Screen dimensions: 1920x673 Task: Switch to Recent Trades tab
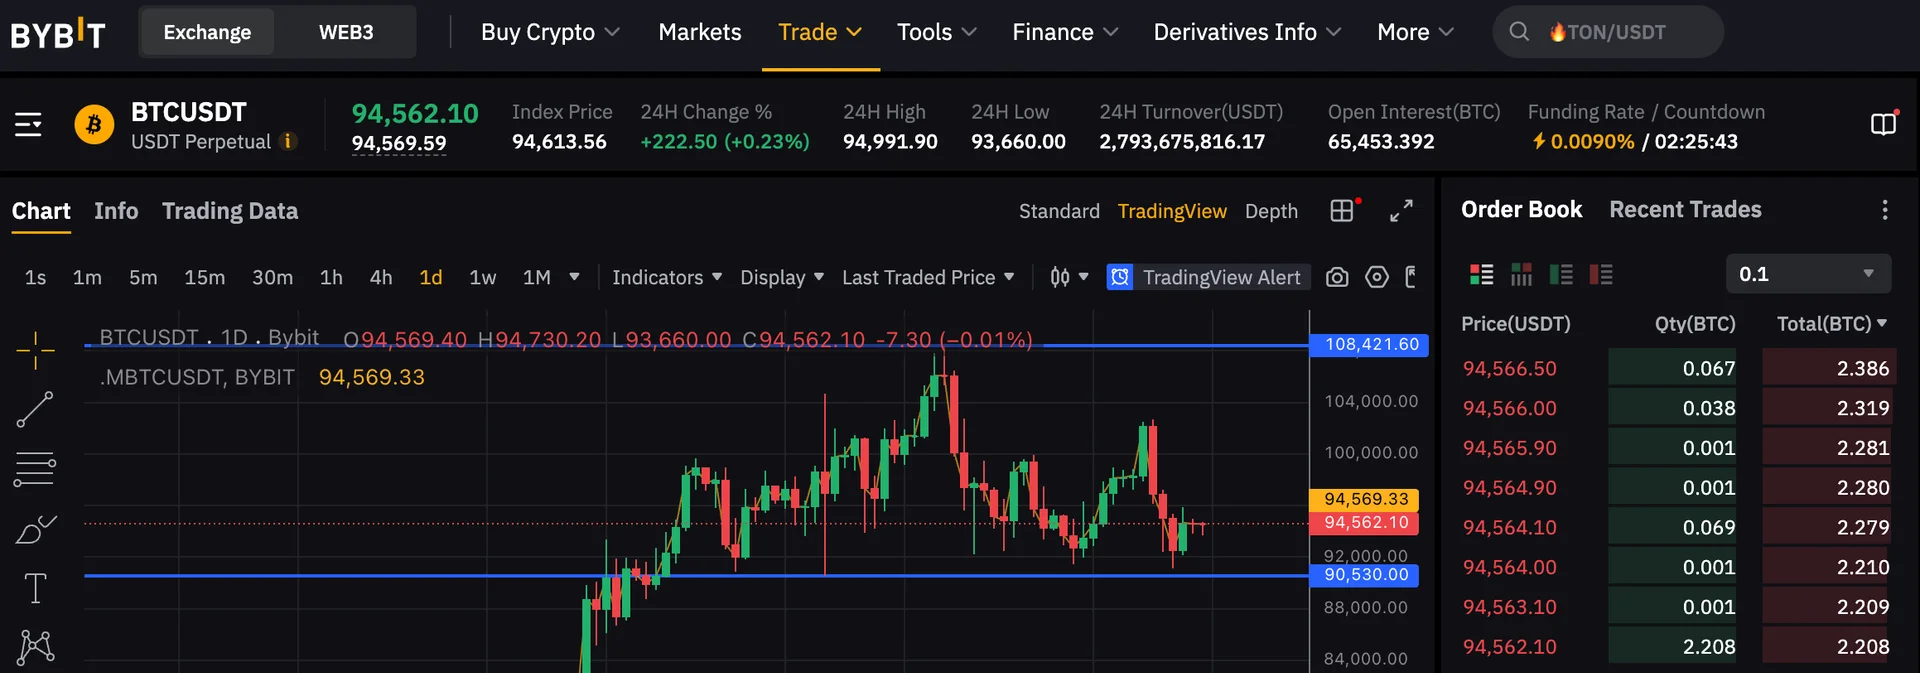(1685, 210)
